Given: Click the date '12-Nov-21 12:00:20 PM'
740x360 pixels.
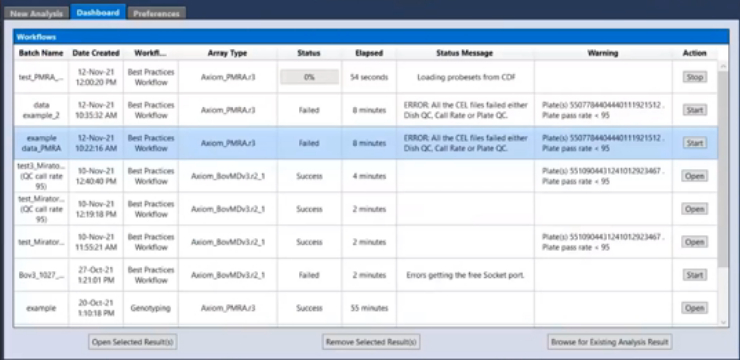Looking at the screenshot, I should 96,77.
